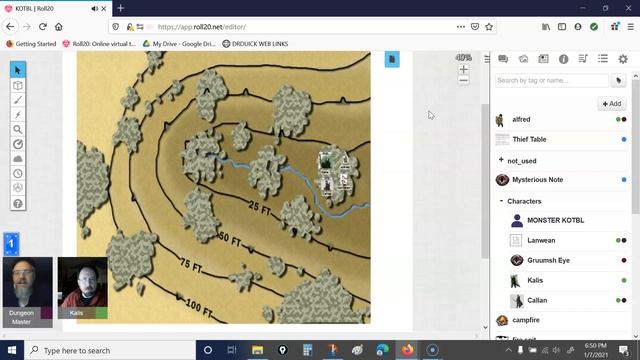The width and height of the screenshot is (640, 360).
Task: Click the Windows taskbar search box
Action: coord(110,350)
